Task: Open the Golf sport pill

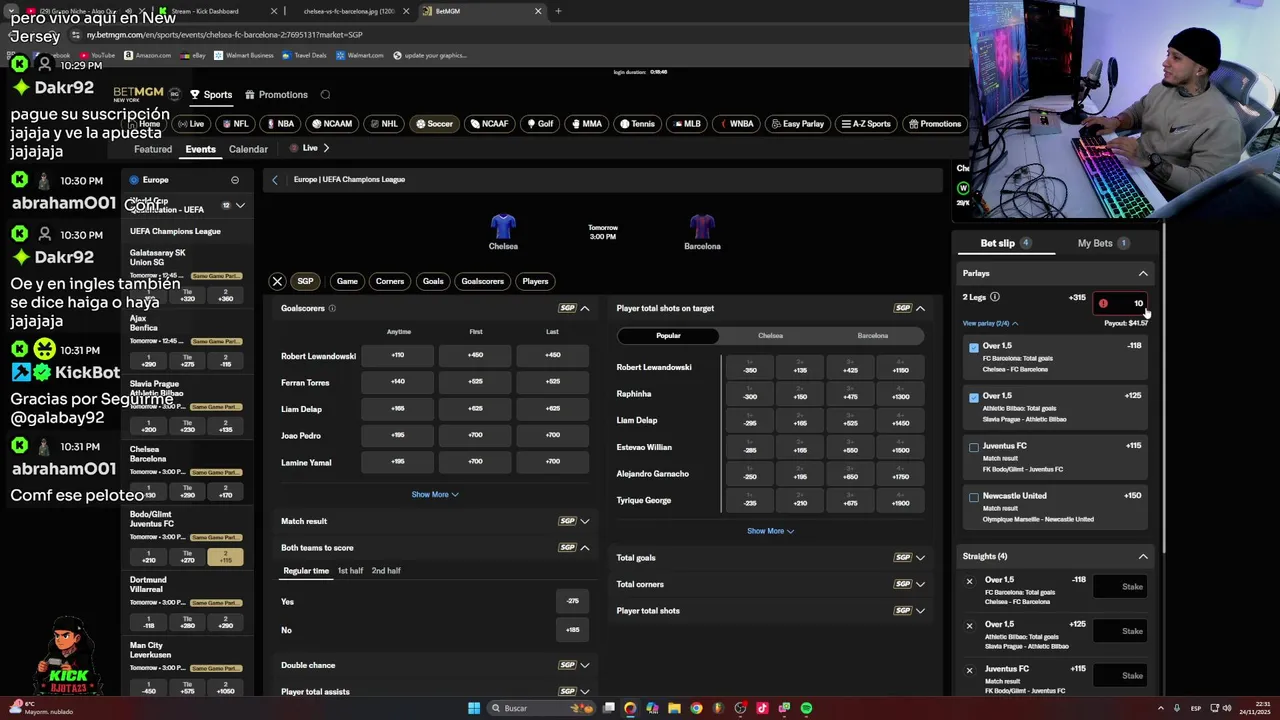Action: (x=540, y=124)
